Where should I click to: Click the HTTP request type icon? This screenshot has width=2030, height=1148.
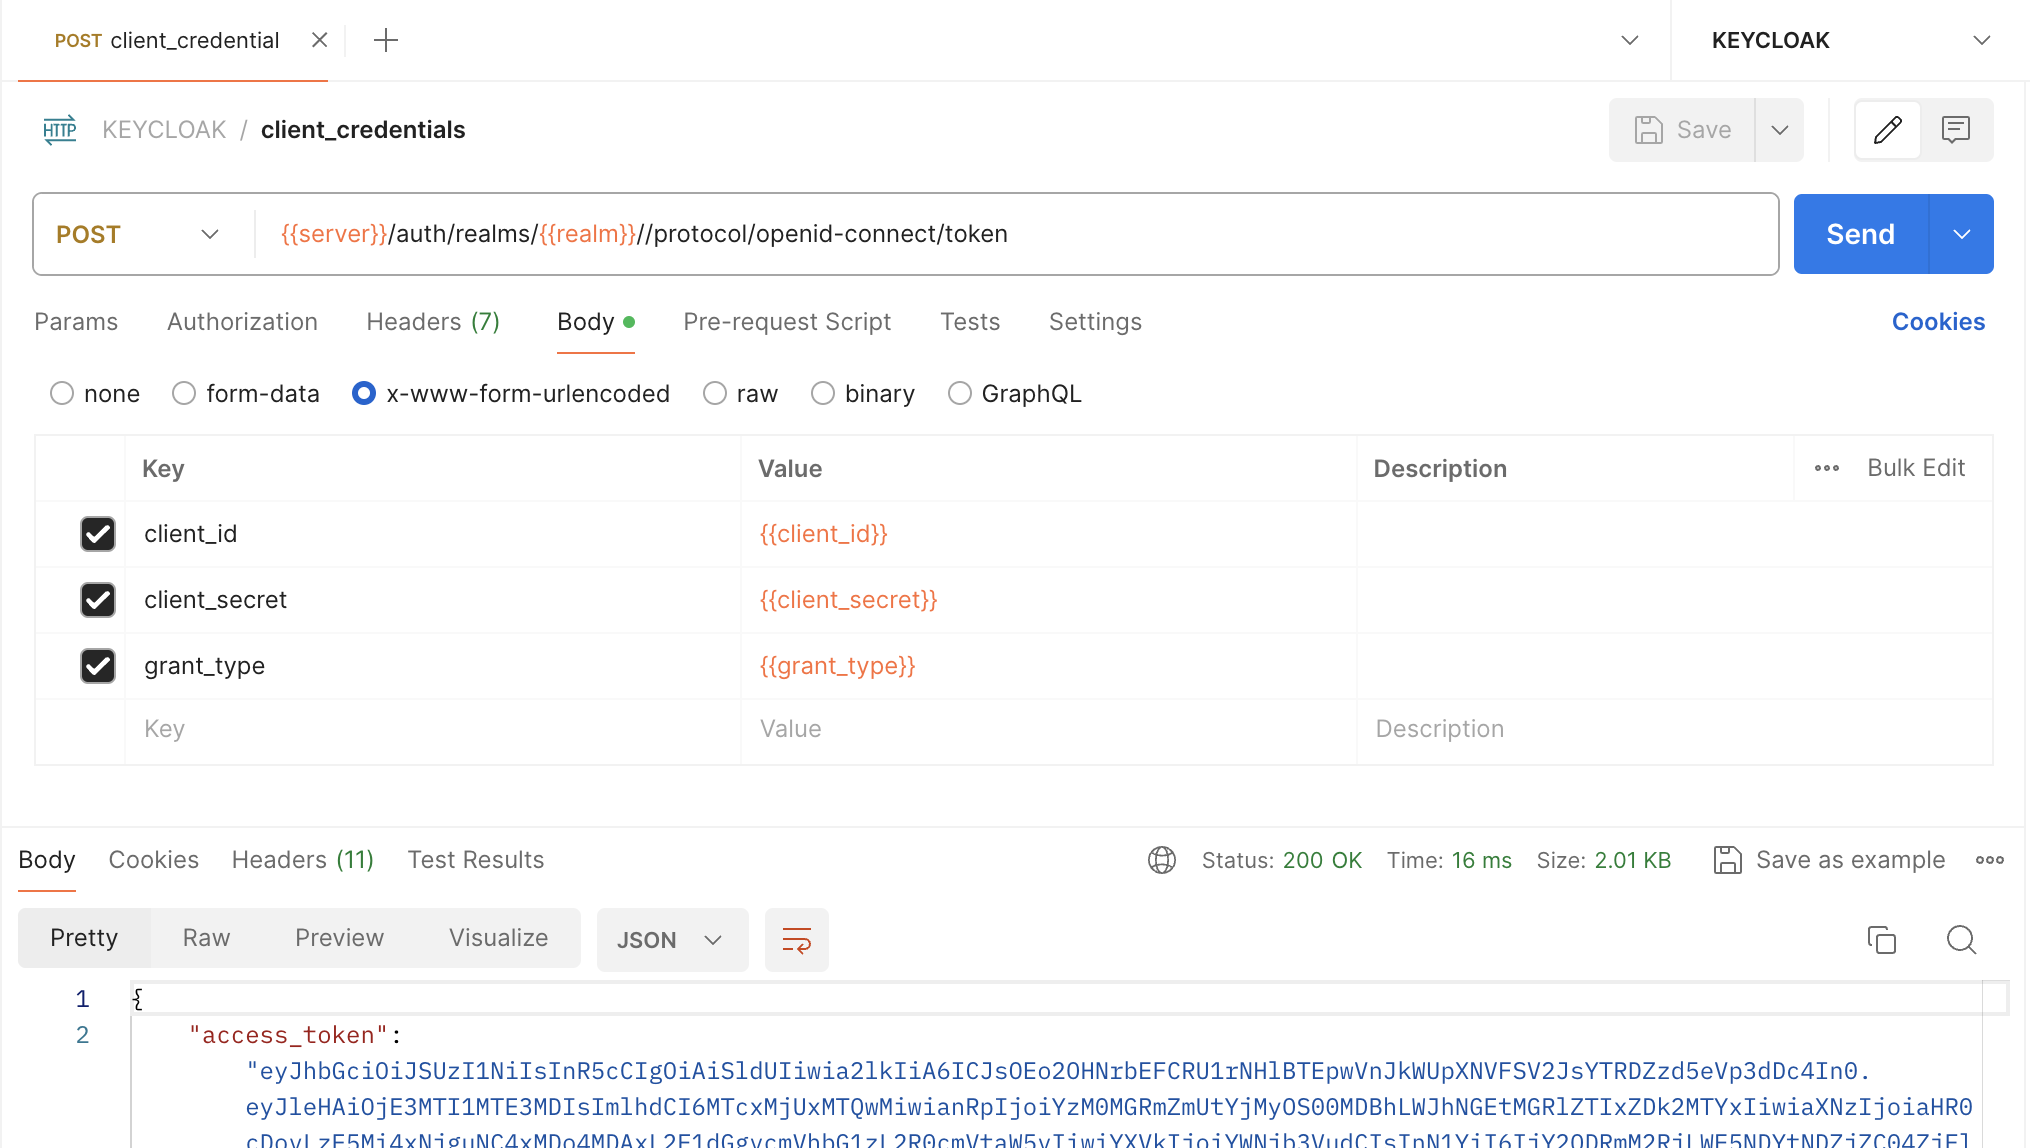[x=60, y=130]
